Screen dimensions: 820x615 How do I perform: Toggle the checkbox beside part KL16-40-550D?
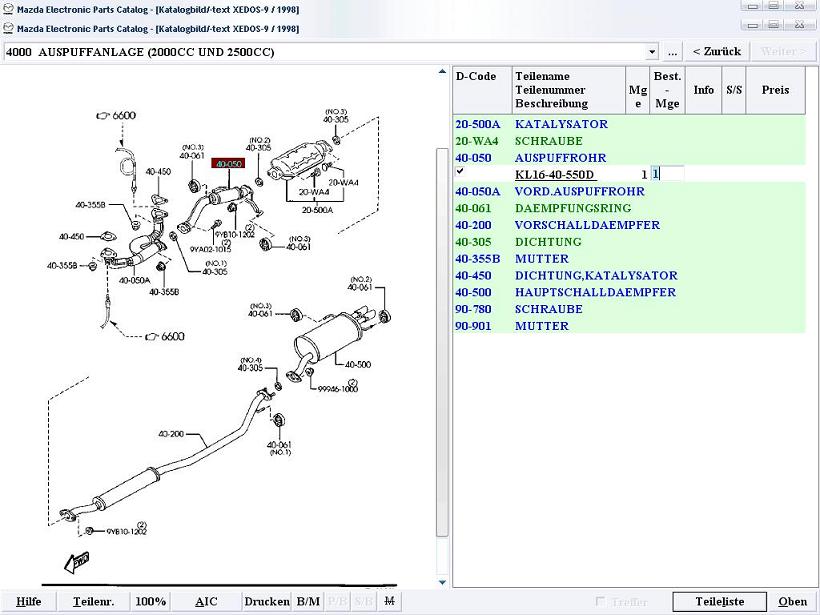click(460, 172)
